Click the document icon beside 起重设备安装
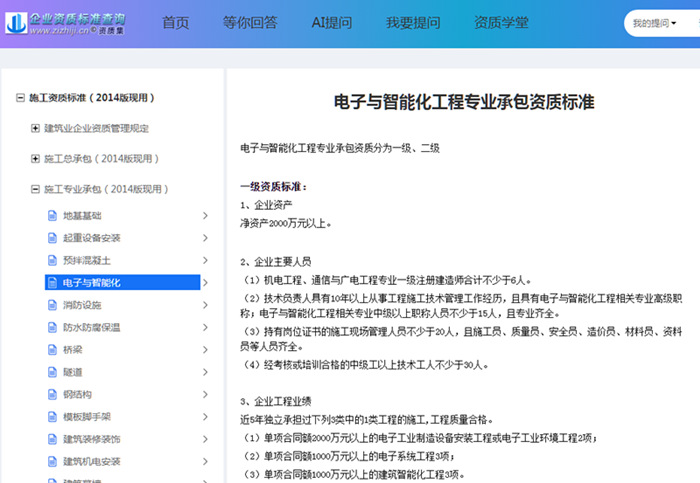 (x=52, y=238)
